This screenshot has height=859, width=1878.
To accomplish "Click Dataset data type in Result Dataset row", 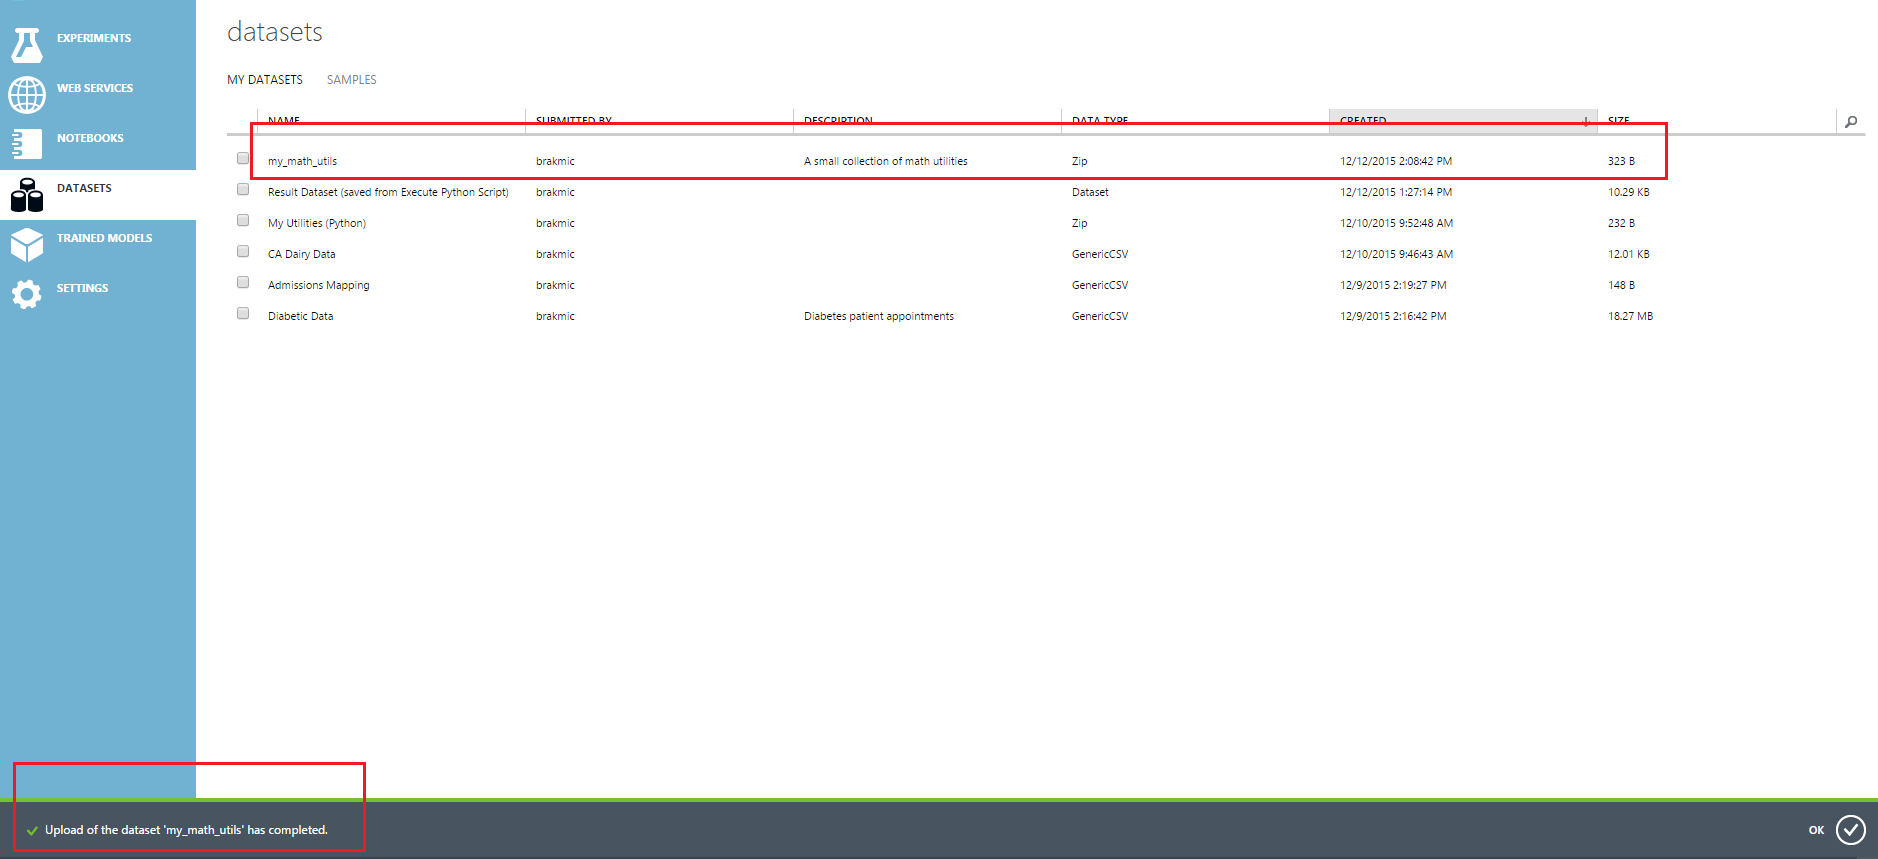I will pos(1090,192).
